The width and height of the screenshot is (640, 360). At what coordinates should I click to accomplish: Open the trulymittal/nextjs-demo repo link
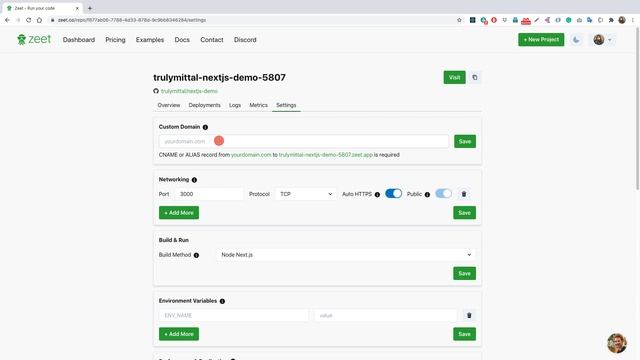click(x=189, y=91)
